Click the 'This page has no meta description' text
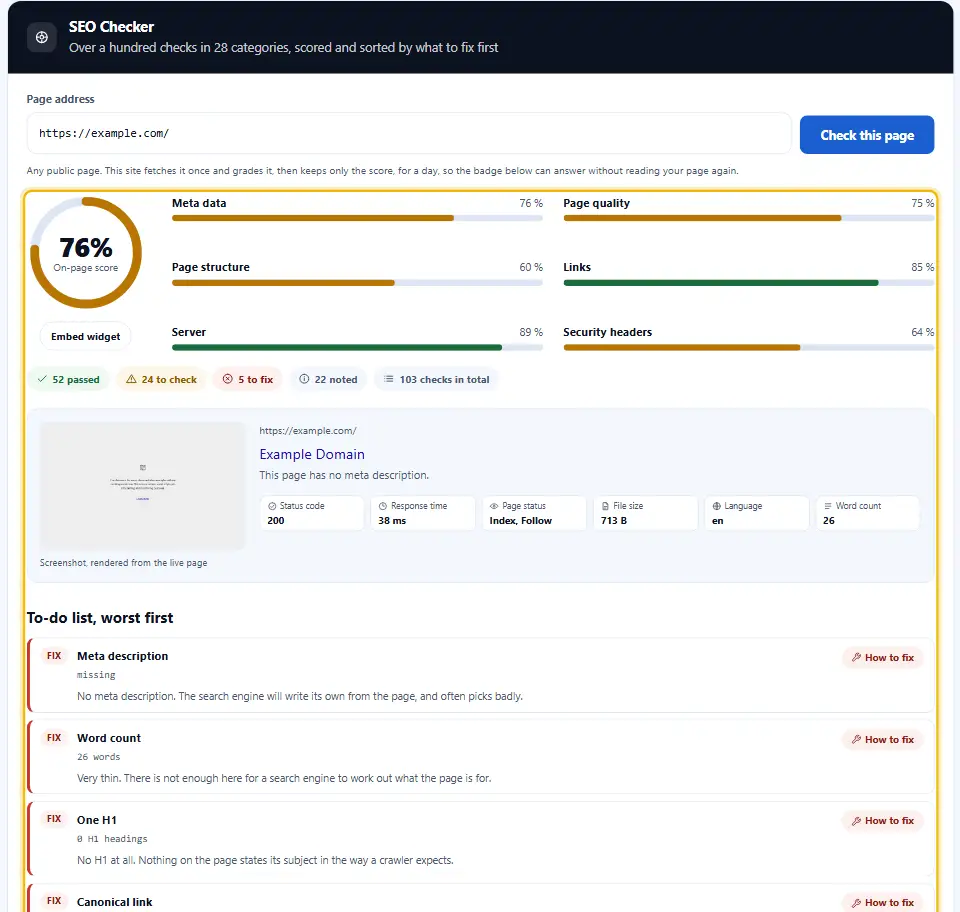 344,475
